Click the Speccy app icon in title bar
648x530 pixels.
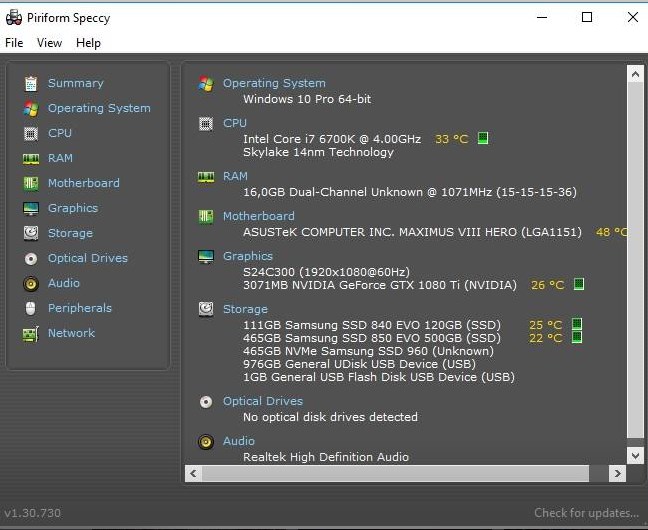tap(14, 17)
